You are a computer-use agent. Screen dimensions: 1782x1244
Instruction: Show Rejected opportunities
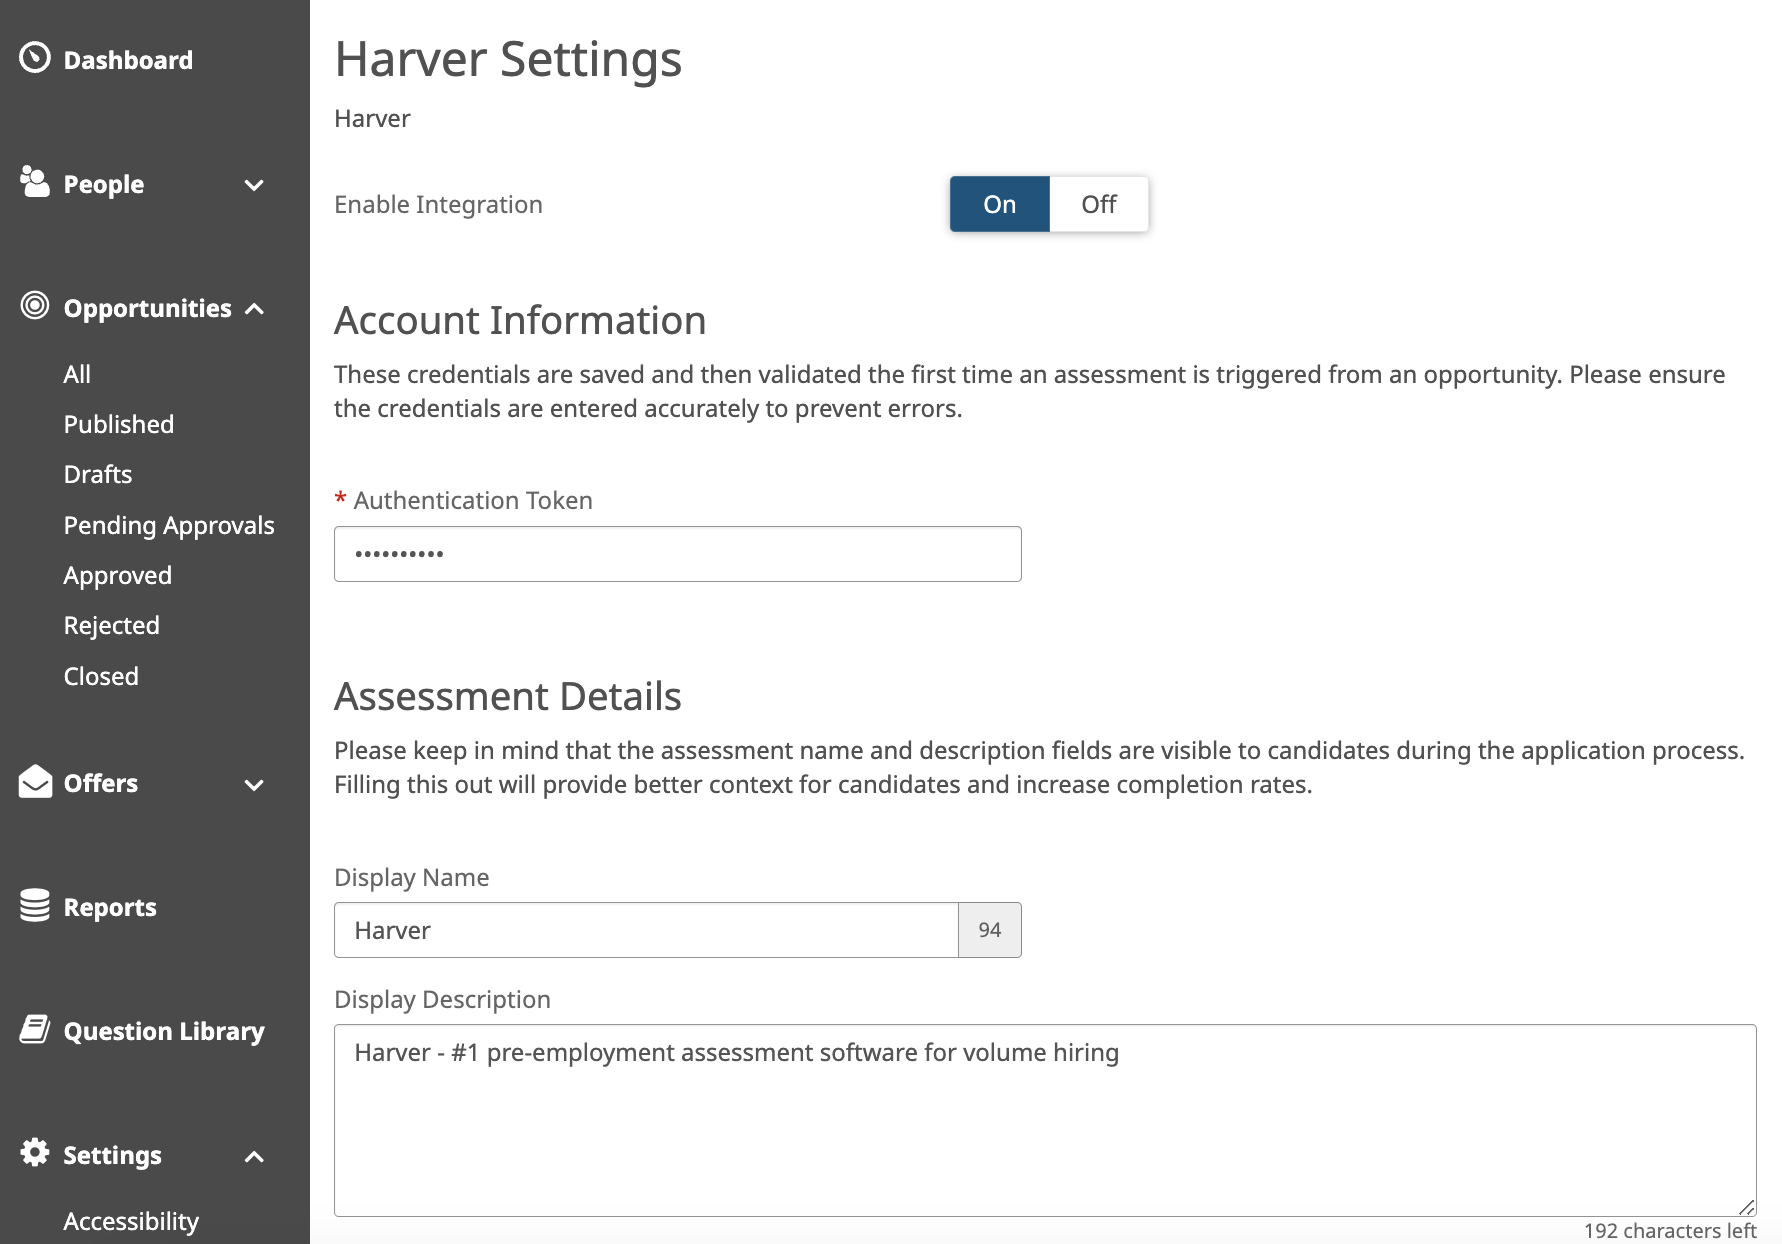tap(112, 625)
